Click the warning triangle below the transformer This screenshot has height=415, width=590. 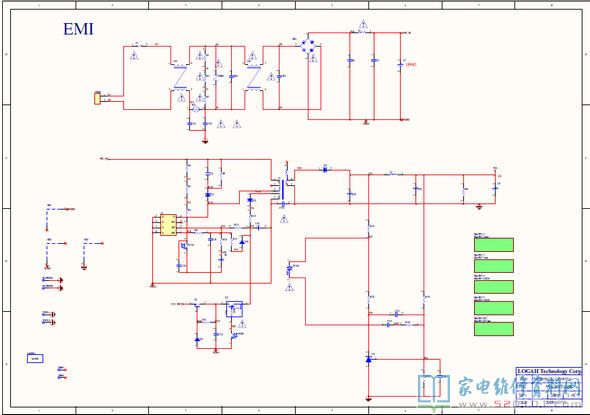click(x=284, y=219)
